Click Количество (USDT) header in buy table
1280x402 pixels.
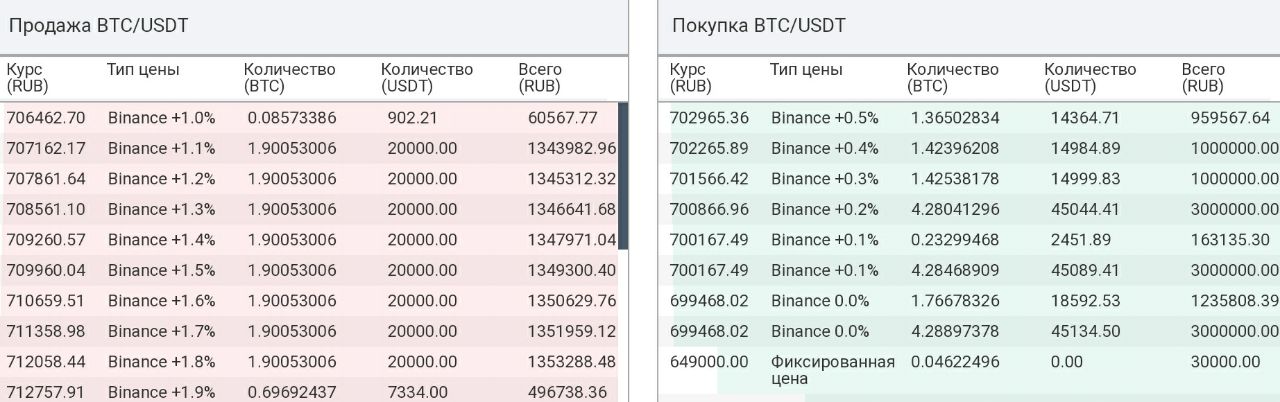click(1090, 78)
